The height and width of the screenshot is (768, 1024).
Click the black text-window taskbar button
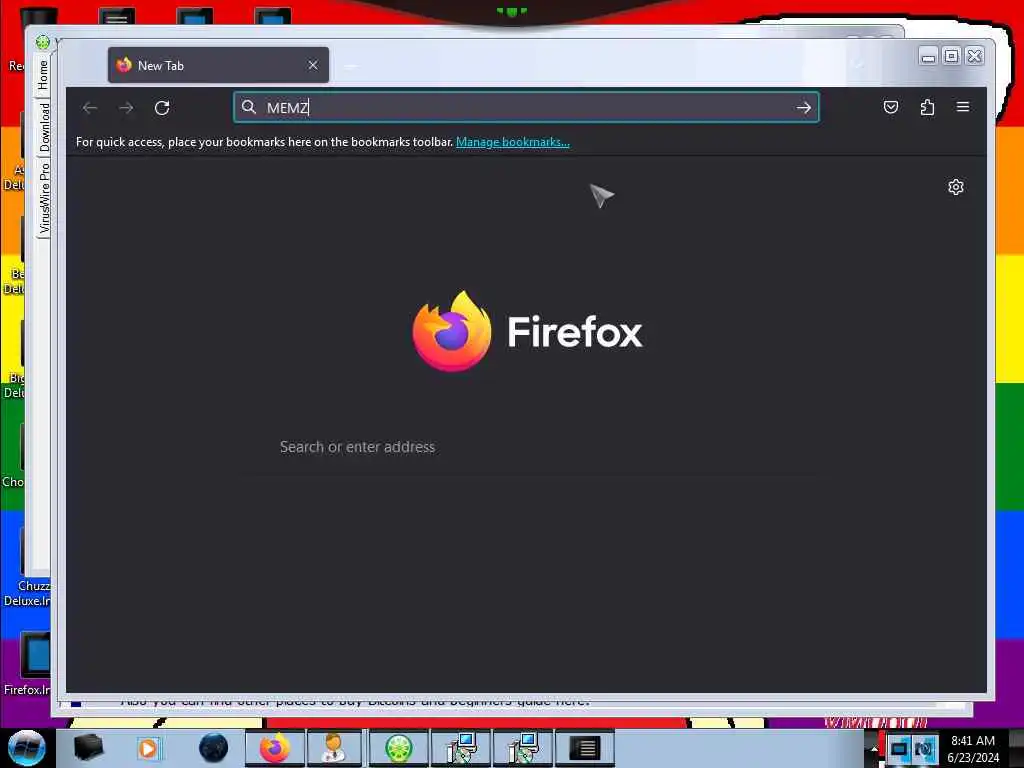(x=584, y=748)
